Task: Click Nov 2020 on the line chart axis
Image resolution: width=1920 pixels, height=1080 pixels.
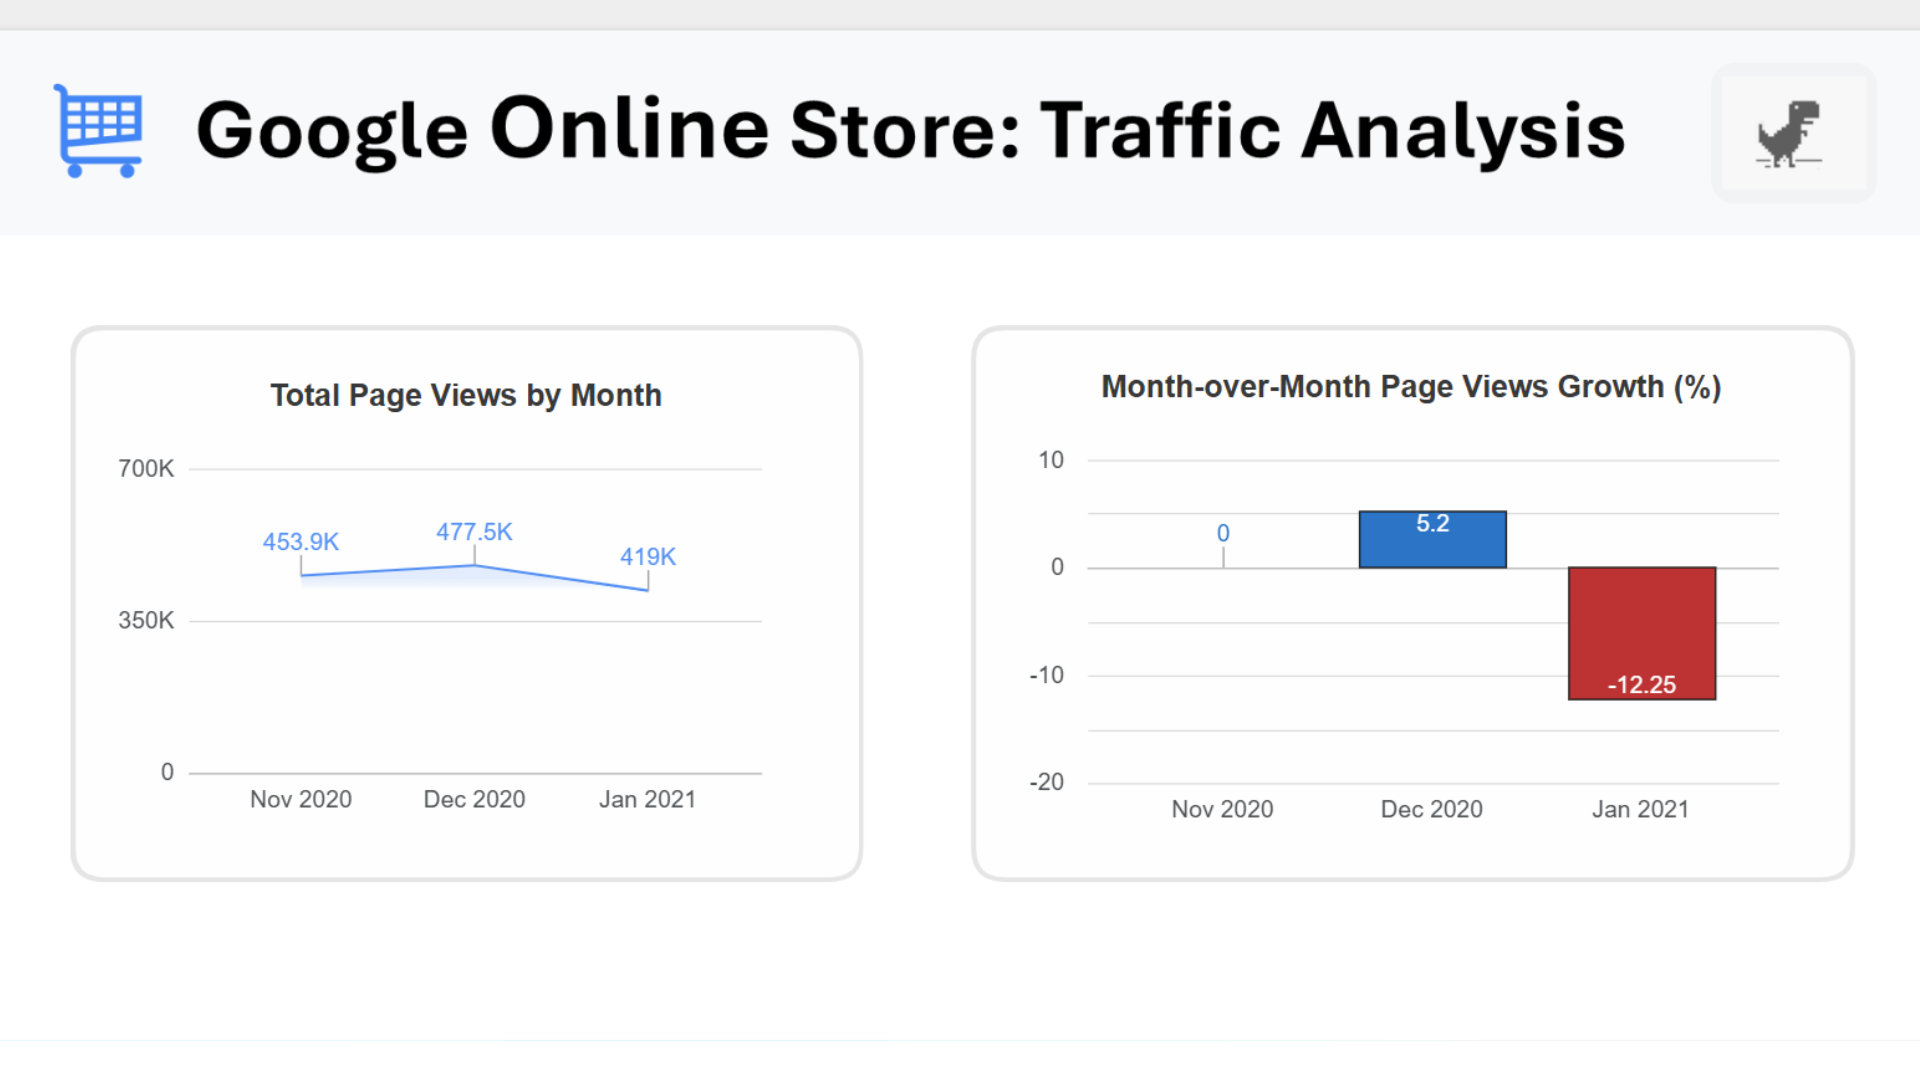Action: click(301, 799)
